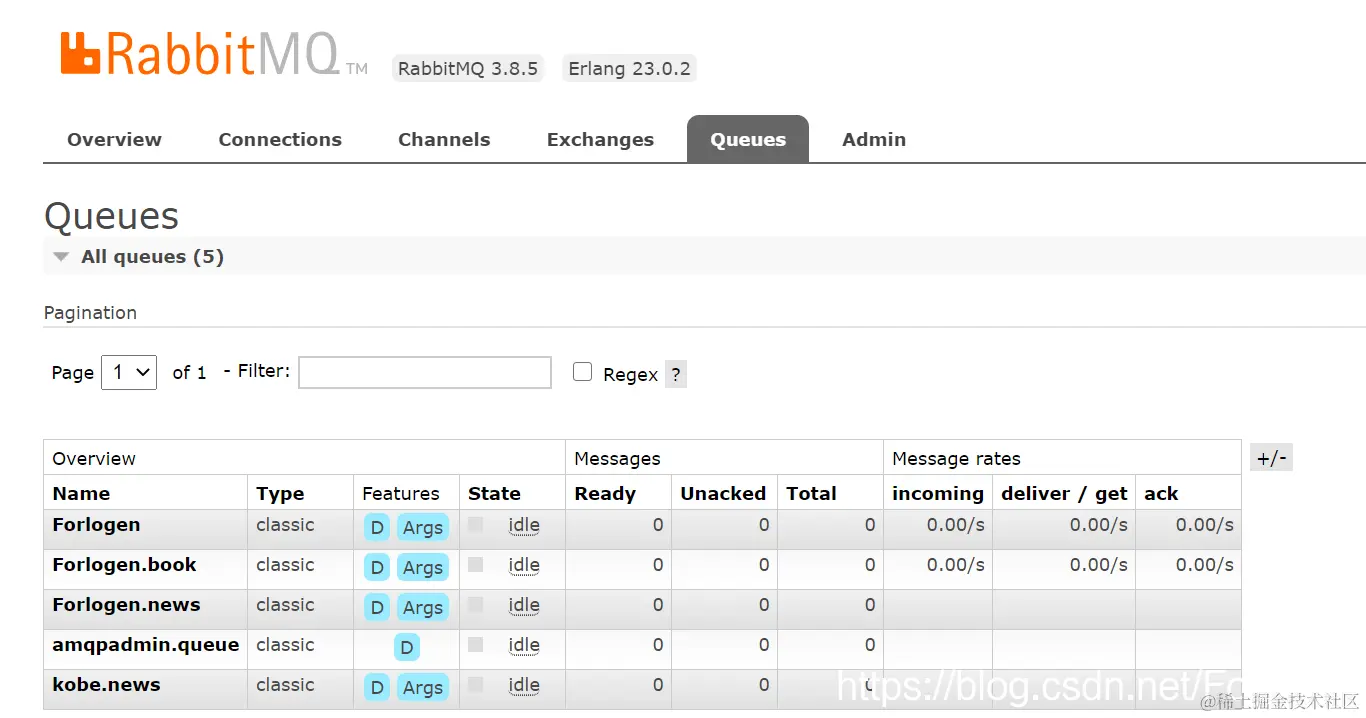Click the state square in kobe.news row
The height and width of the screenshot is (718, 1366).
pos(475,684)
